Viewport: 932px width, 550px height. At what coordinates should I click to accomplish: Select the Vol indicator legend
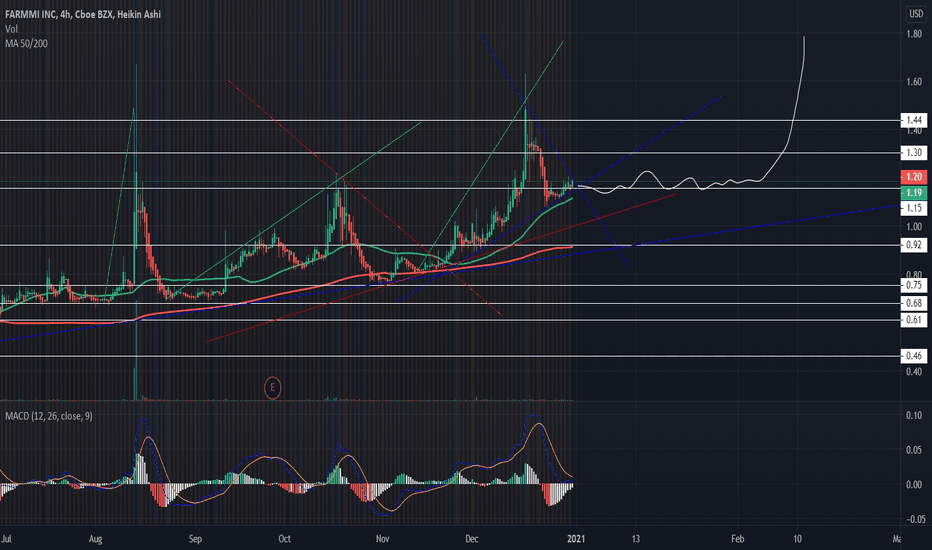coord(11,29)
